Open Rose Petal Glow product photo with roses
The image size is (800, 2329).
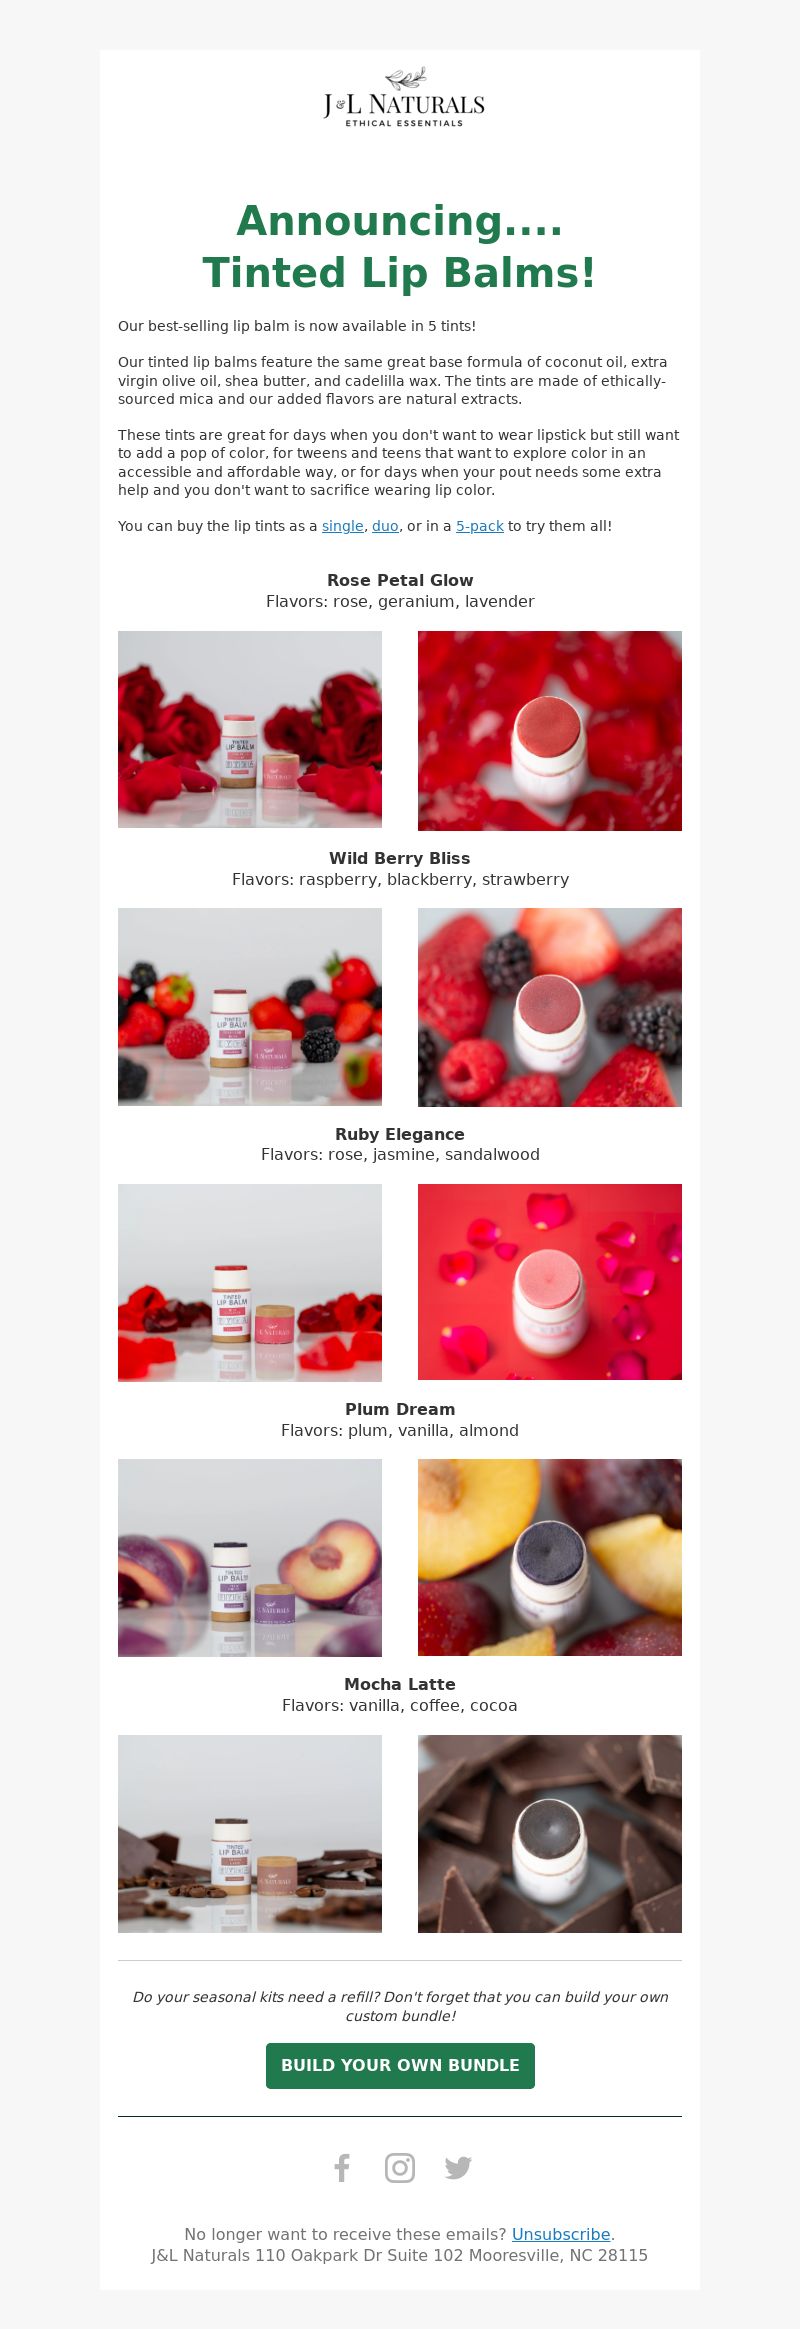(250, 729)
